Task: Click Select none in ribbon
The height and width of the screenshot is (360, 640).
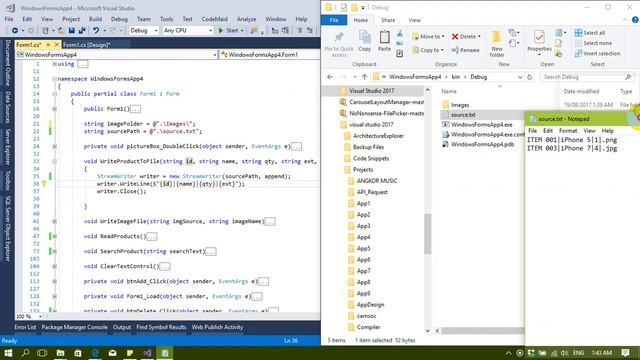Action: pos(593,43)
